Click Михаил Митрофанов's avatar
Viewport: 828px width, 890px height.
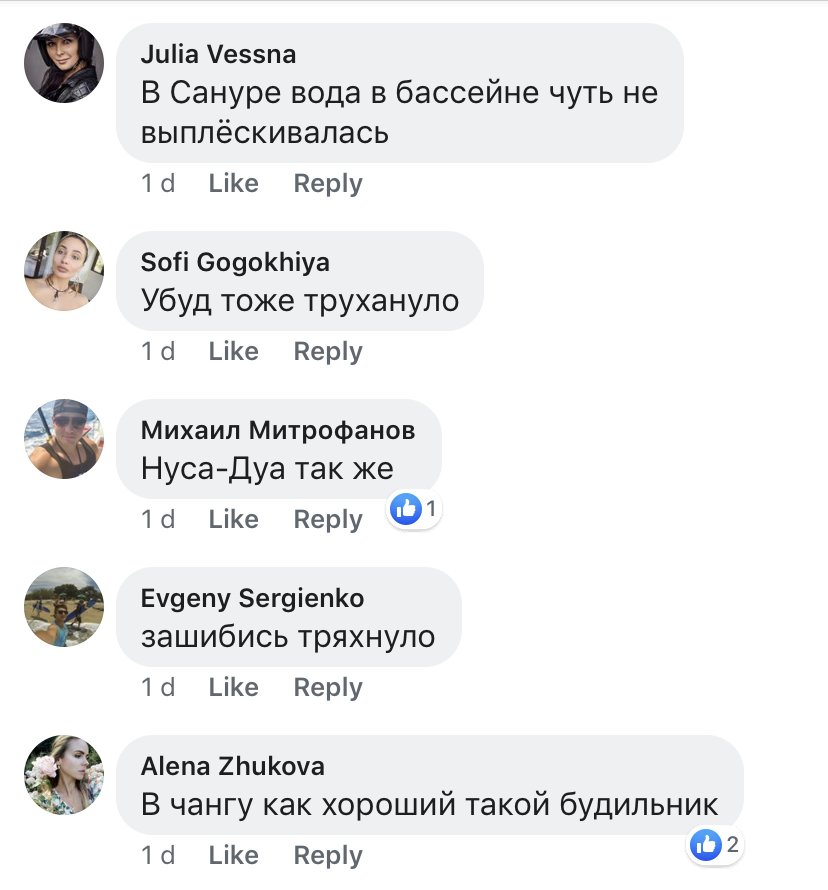click(x=64, y=439)
